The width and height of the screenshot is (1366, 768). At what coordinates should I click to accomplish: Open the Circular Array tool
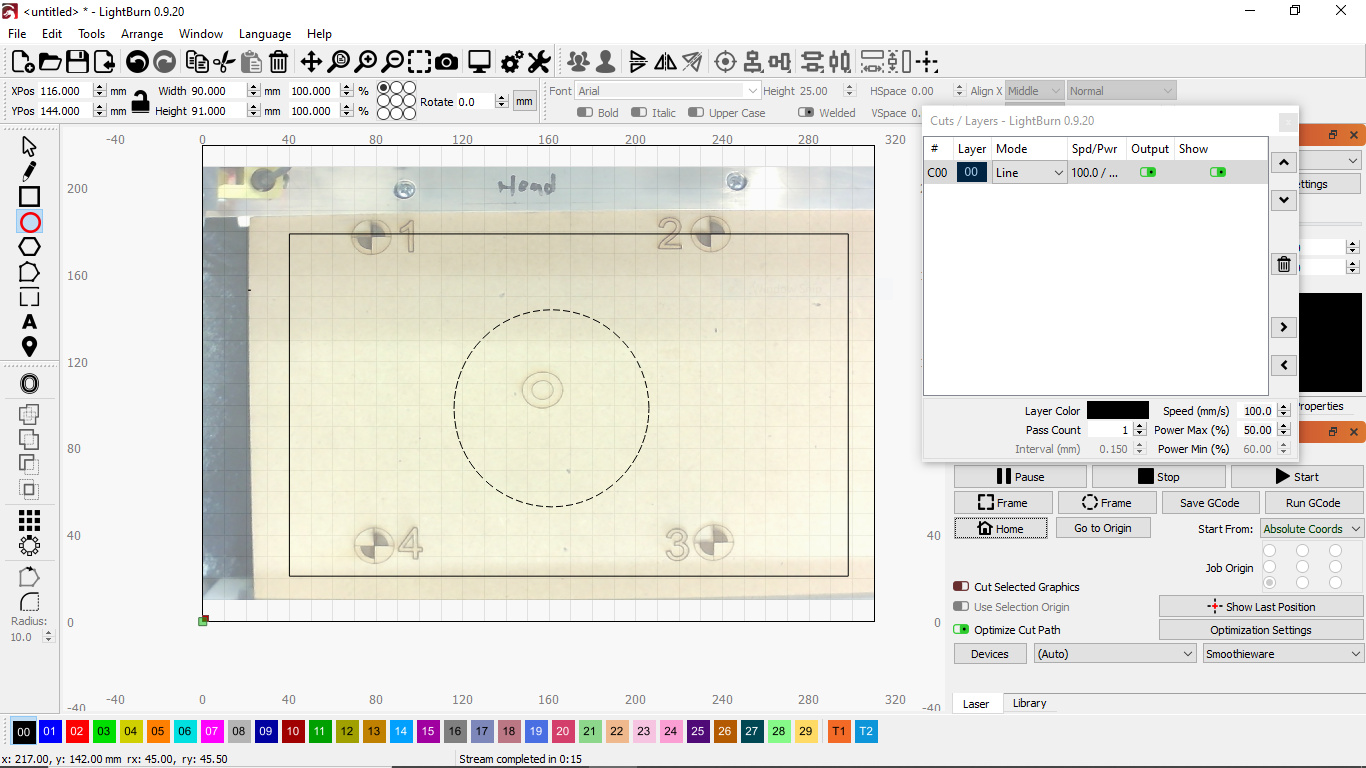click(x=29, y=545)
